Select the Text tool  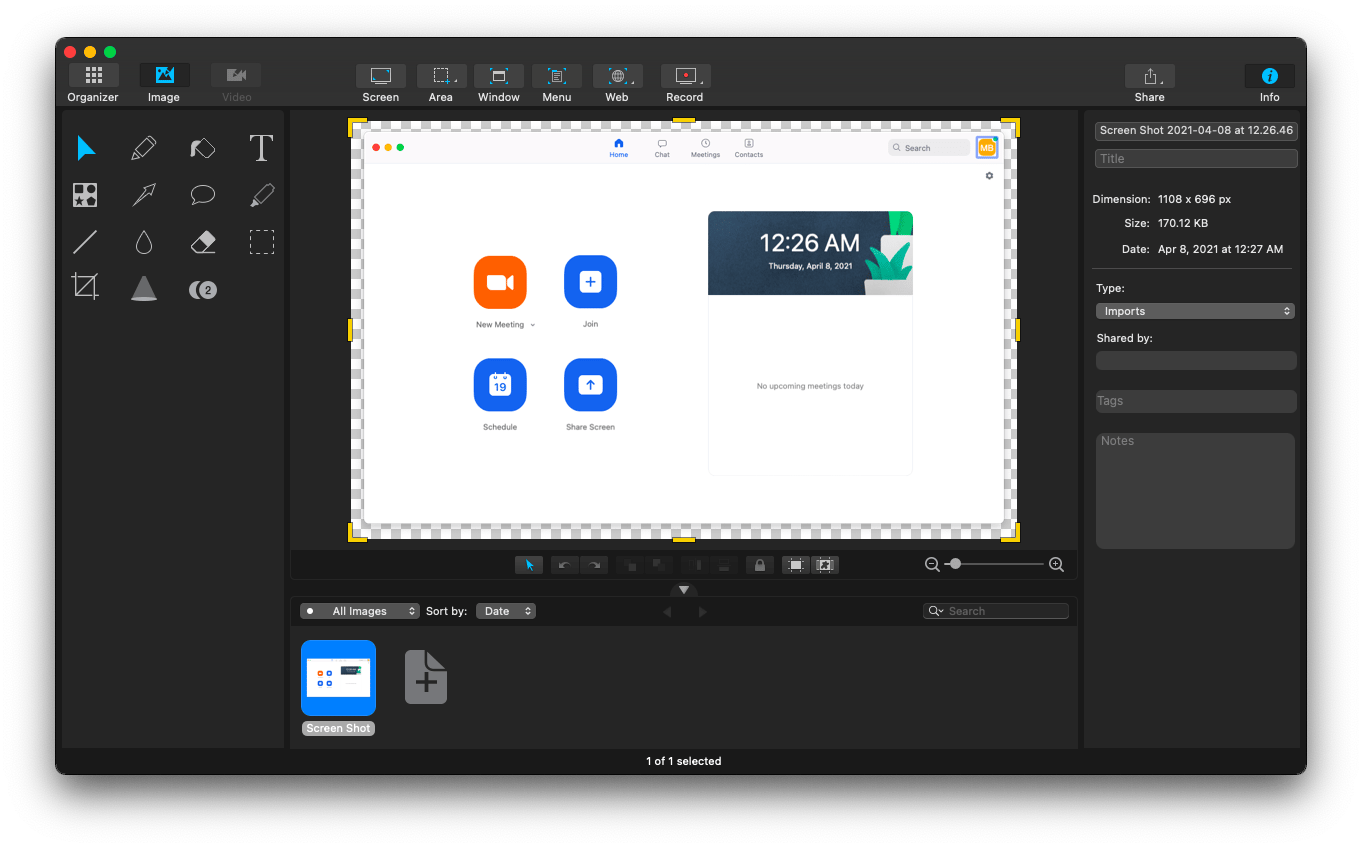pyautogui.click(x=261, y=148)
